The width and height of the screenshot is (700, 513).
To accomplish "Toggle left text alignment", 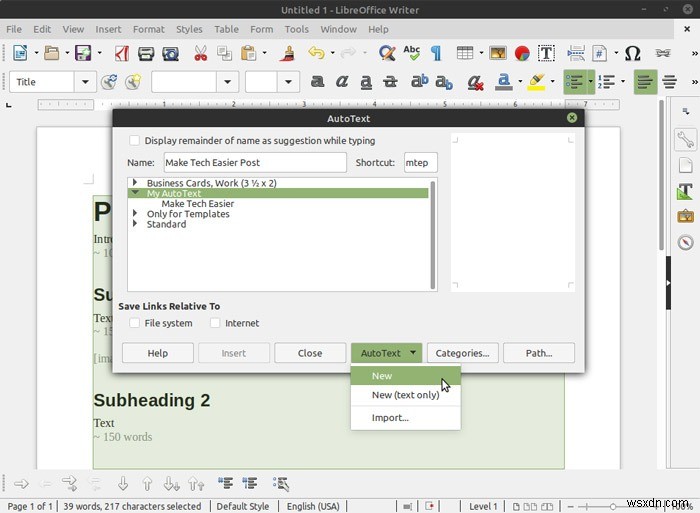I will pyautogui.click(x=645, y=82).
